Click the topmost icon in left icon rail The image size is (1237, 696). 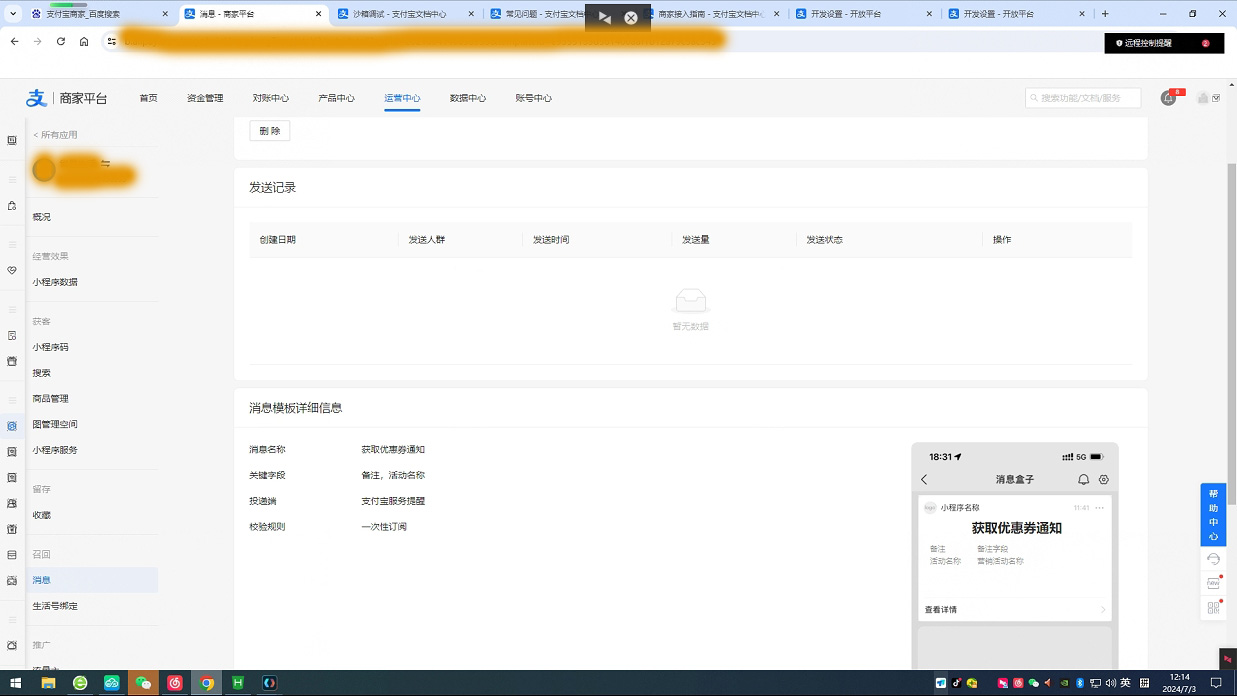coord(12,140)
